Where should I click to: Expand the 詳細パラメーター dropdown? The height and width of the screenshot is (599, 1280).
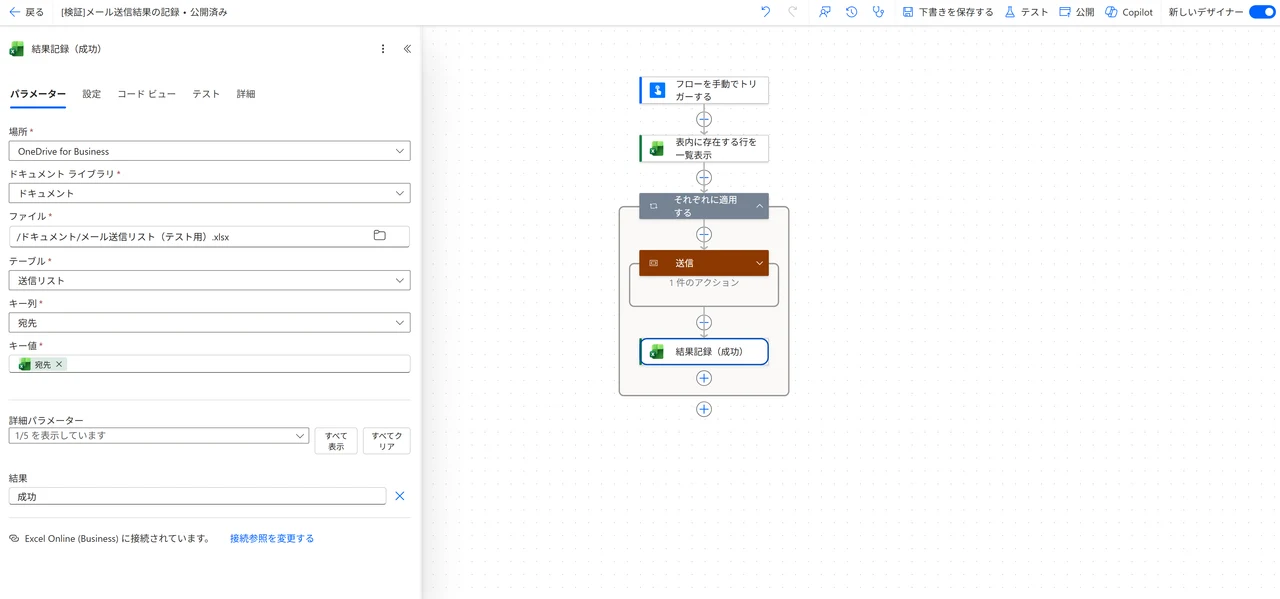pos(159,436)
